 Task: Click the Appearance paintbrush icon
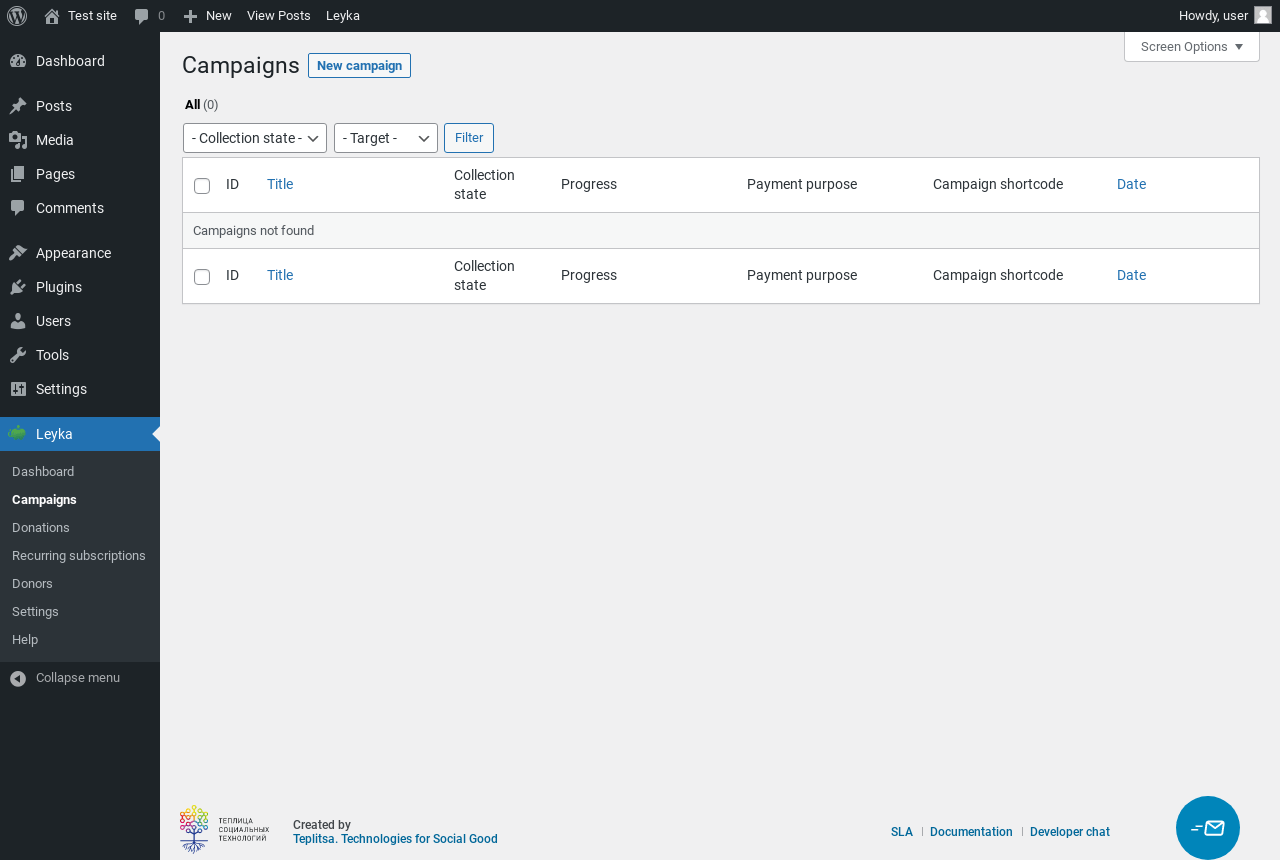point(18,253)
